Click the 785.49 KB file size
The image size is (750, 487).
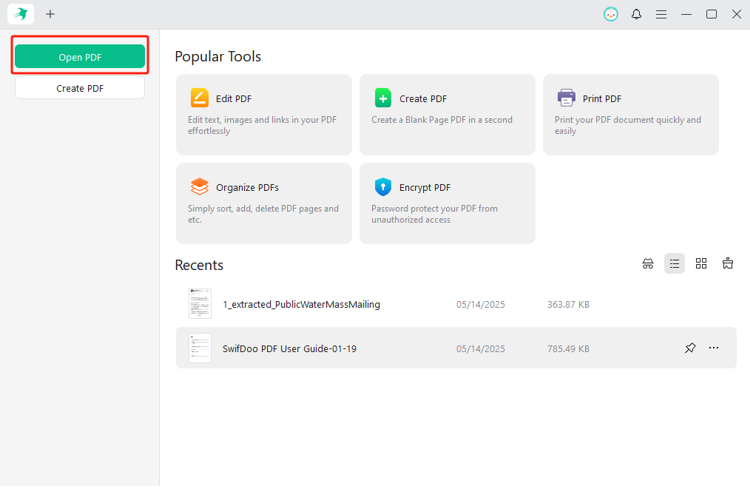point(568,349)
